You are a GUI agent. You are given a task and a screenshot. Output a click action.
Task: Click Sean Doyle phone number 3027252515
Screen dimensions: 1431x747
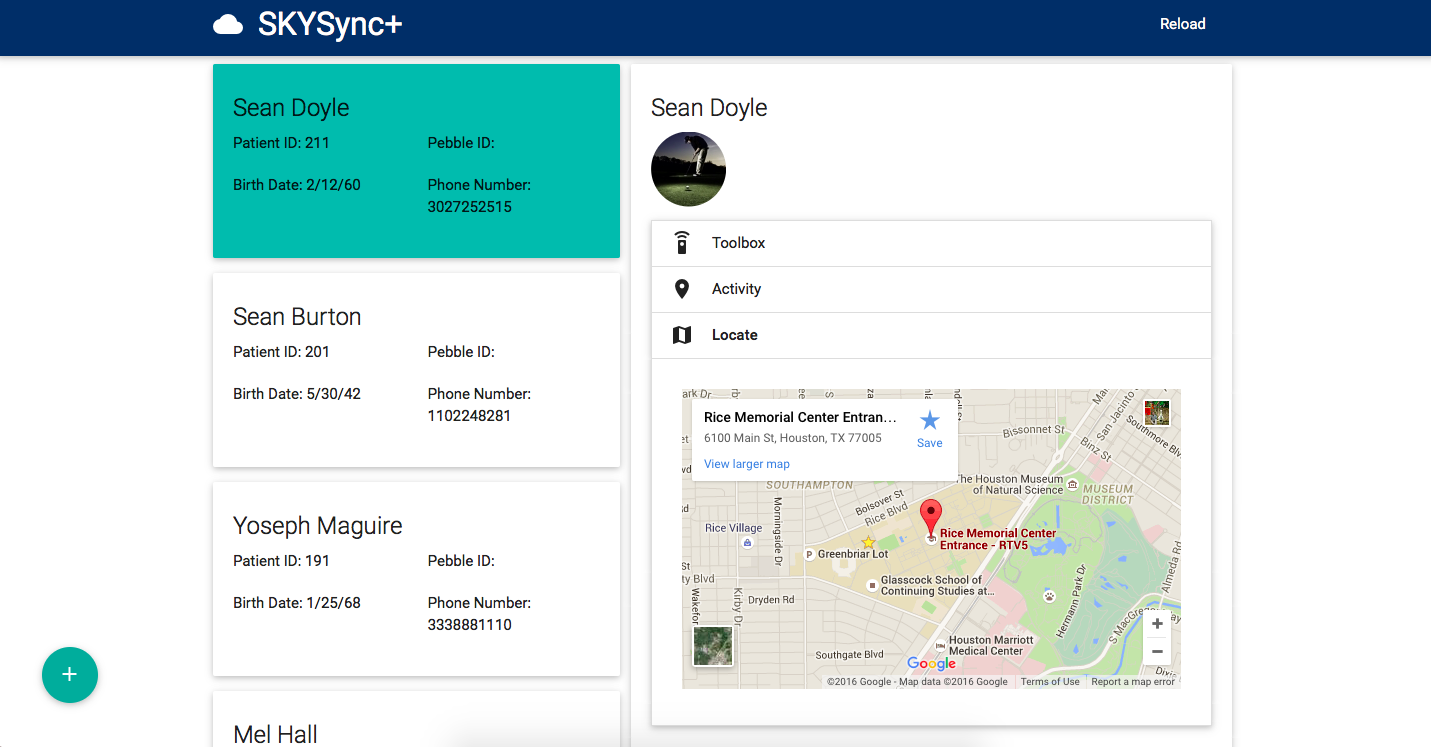(x=470, y=207)
